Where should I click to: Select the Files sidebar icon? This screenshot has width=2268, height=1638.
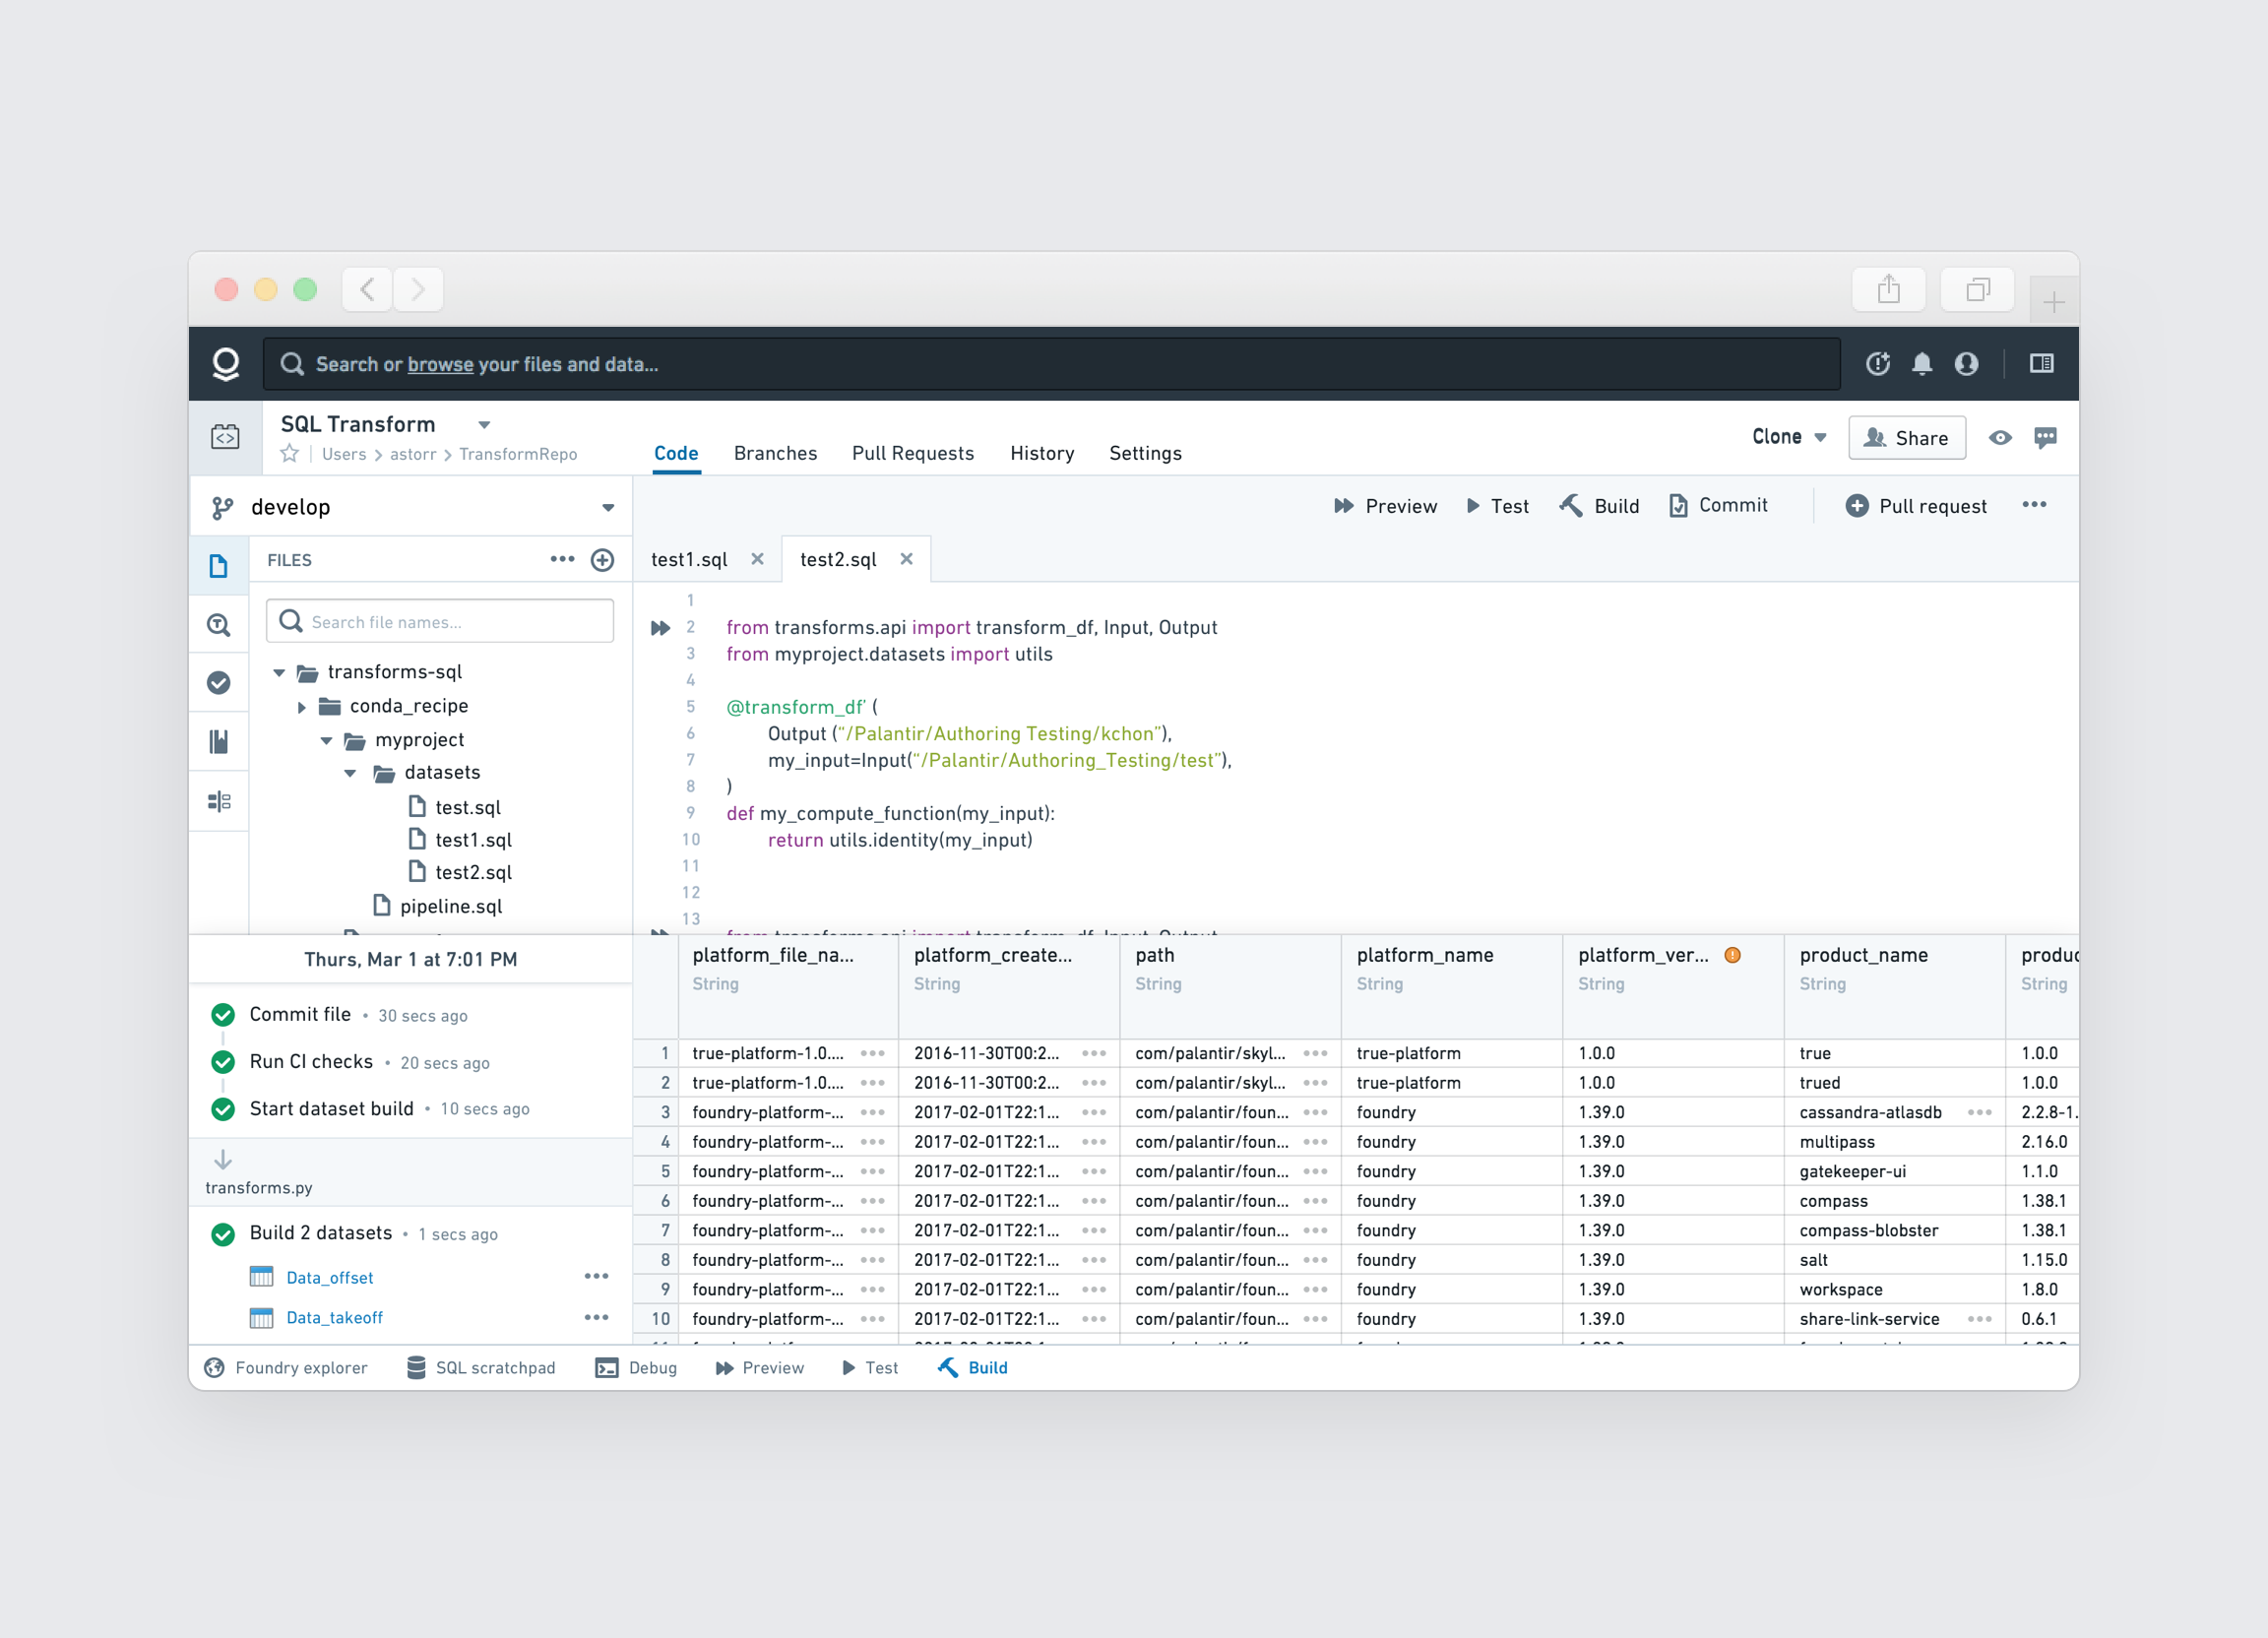click(219, 566)
